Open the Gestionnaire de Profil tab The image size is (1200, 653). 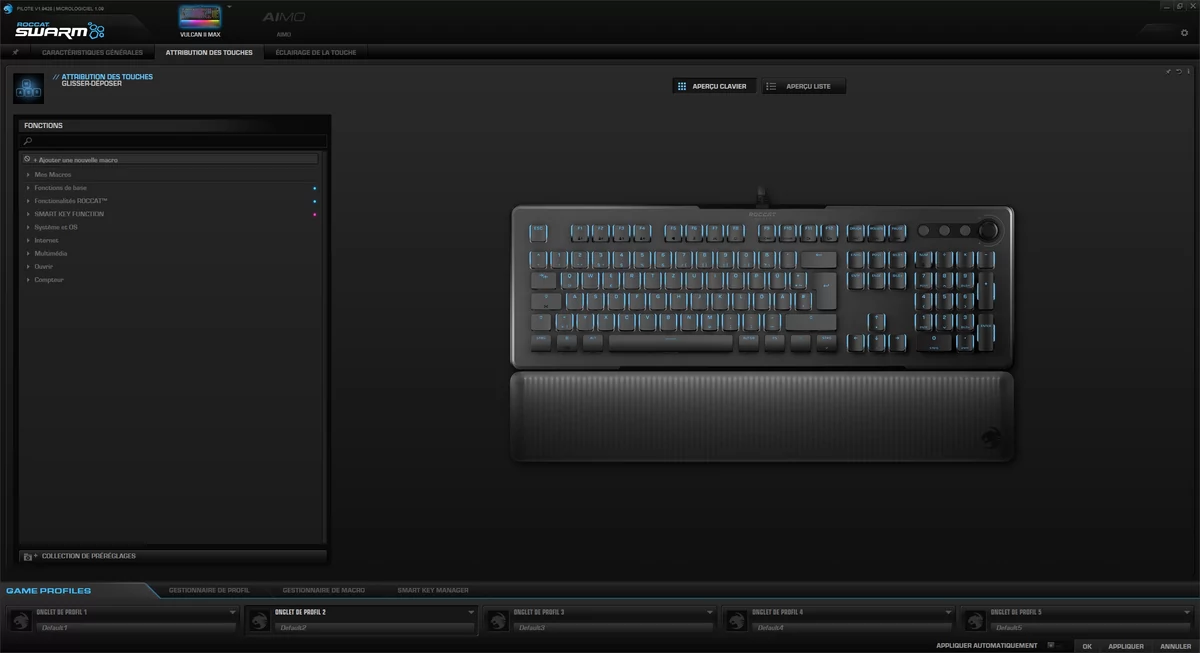[209, 591]
